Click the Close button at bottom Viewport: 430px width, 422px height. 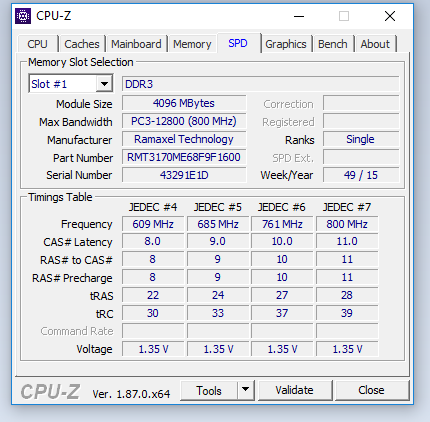point(371,390)
